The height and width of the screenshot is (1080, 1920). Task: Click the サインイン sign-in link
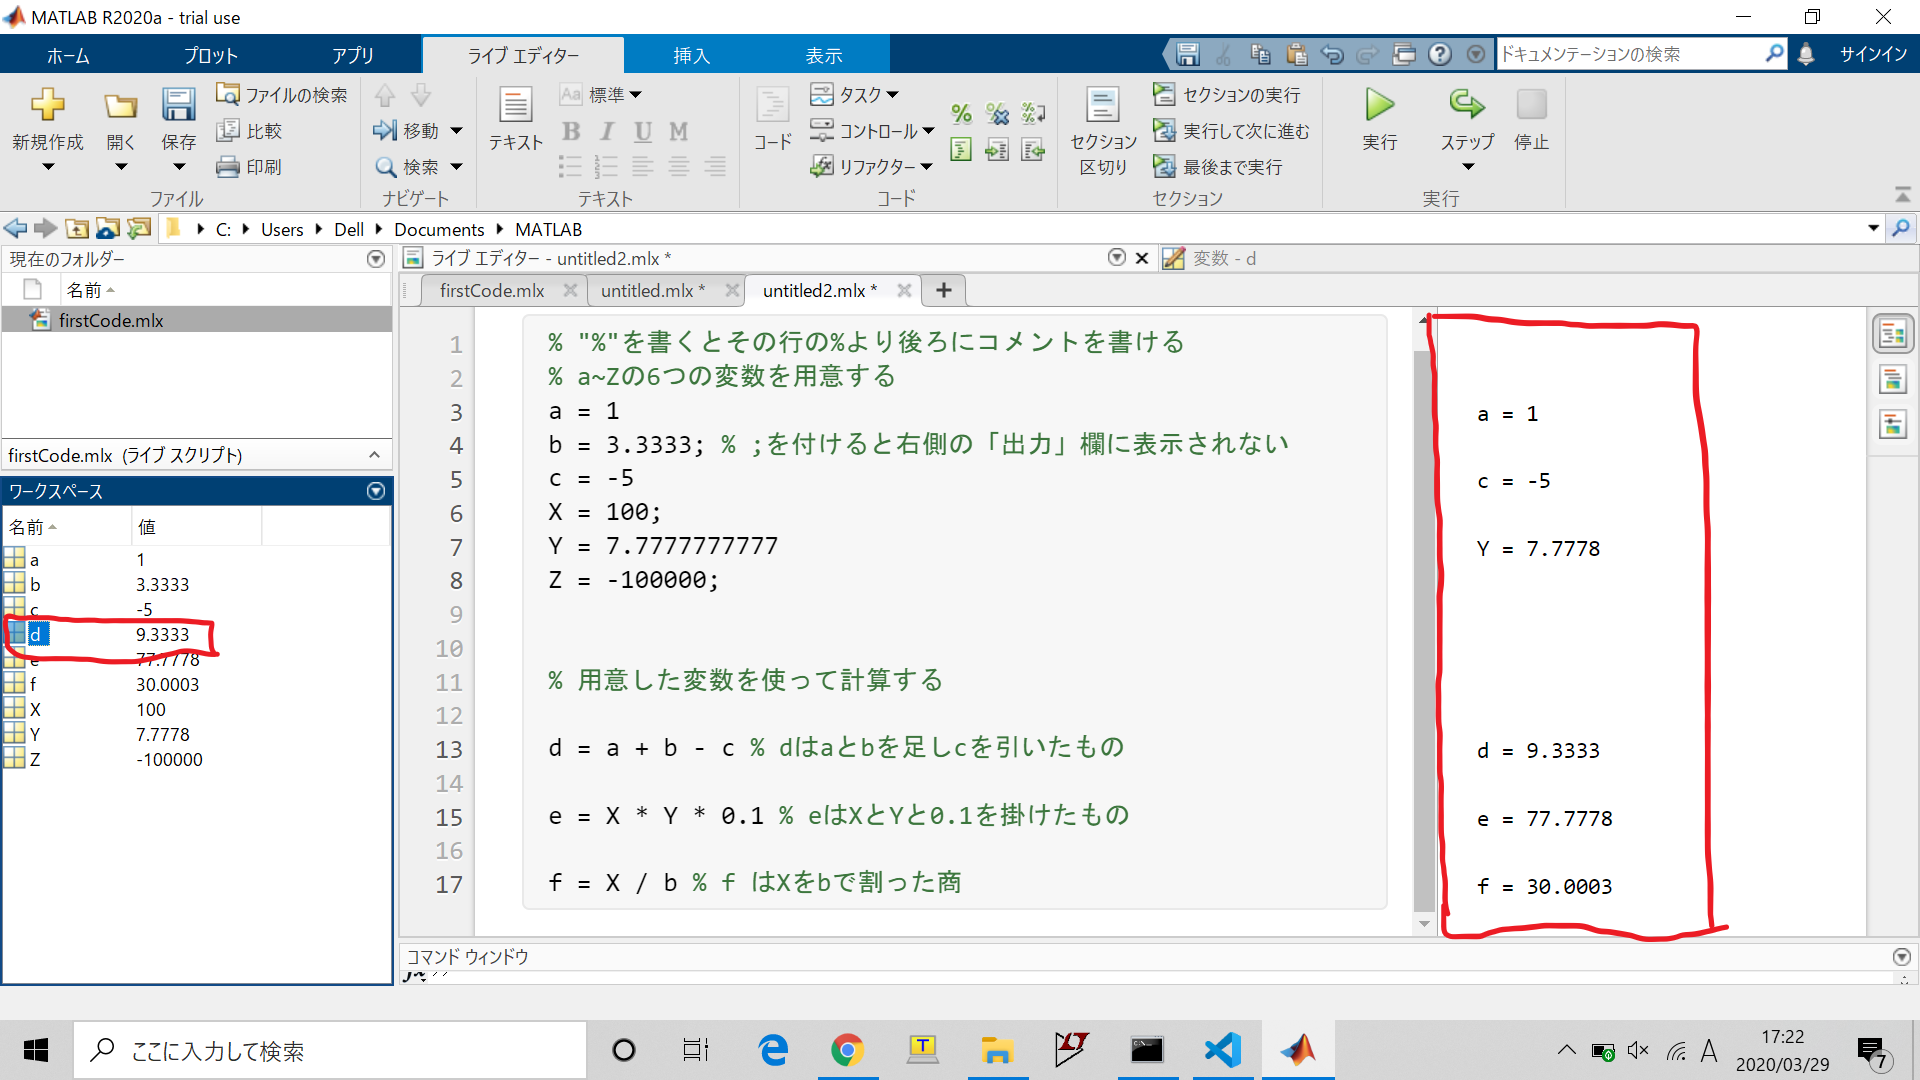coord(1873,54)
